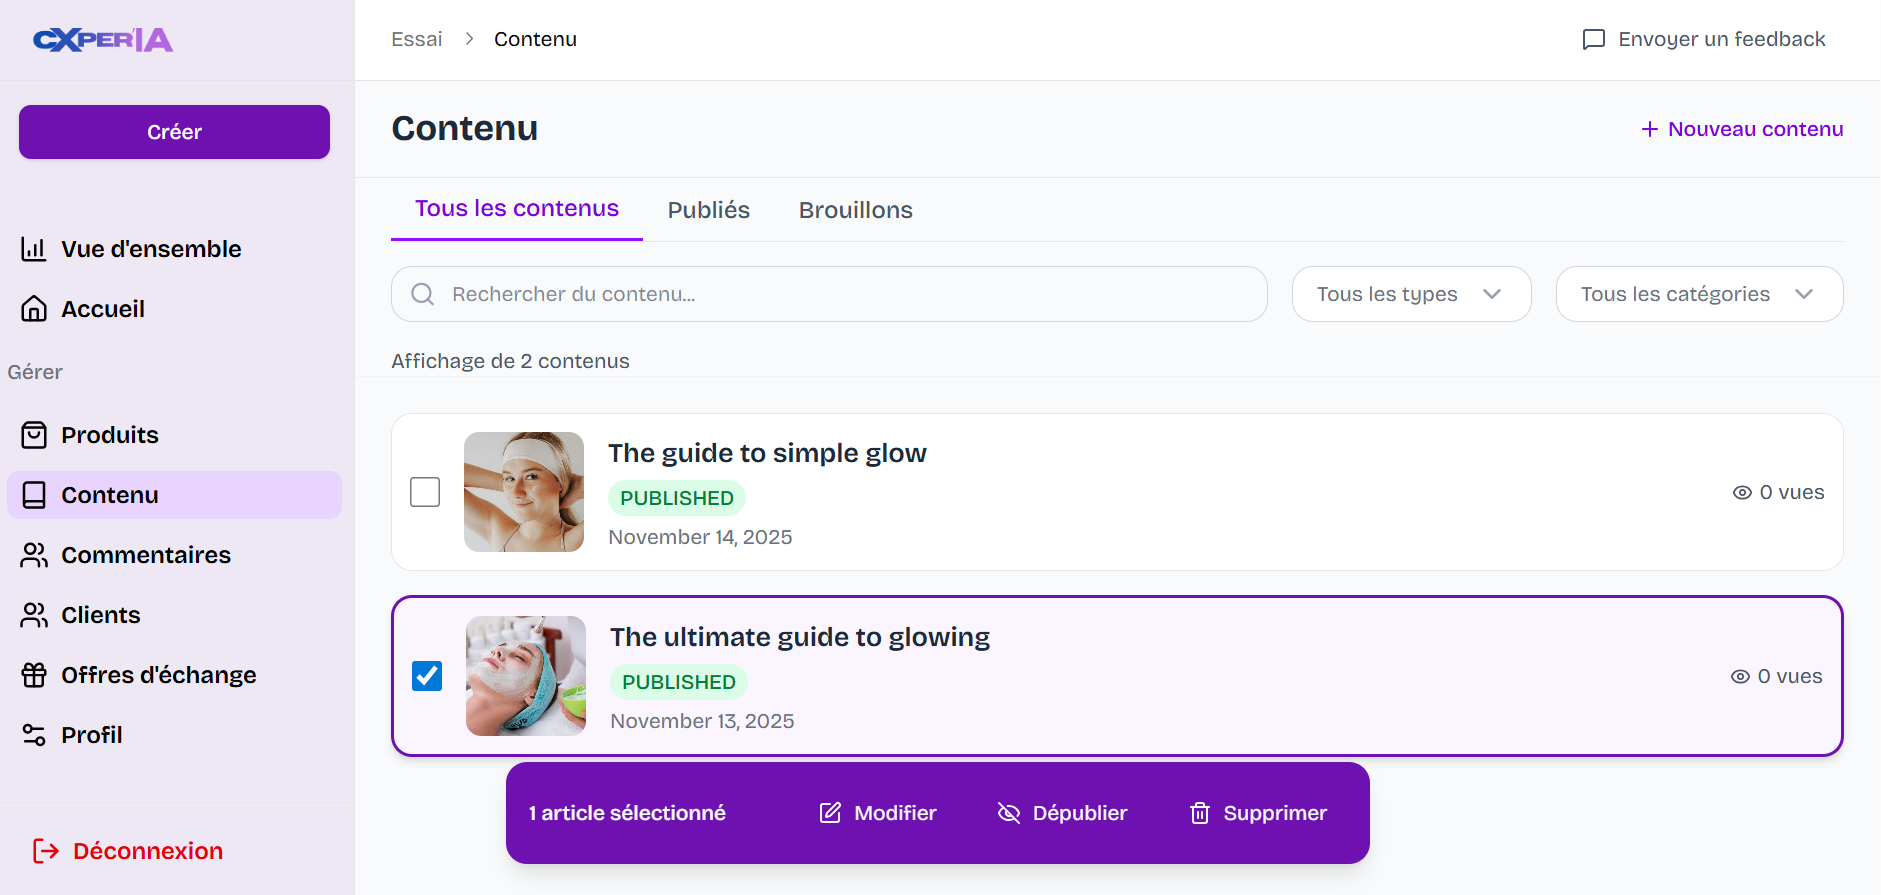Uncheck The ultimate guide to glowing checkbox
Screen dimensions: 1881x895
pos(427,676)
